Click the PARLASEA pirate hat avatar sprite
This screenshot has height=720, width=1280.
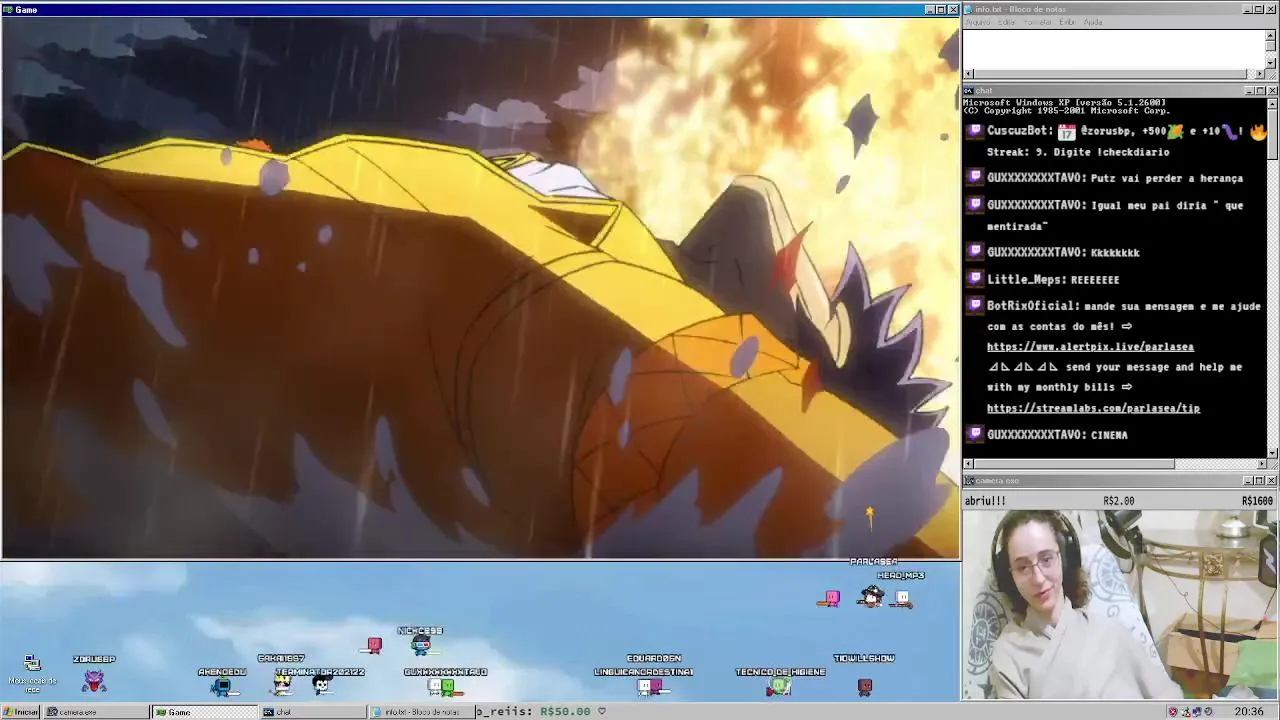pyautogui.click(x=872, y=596)
